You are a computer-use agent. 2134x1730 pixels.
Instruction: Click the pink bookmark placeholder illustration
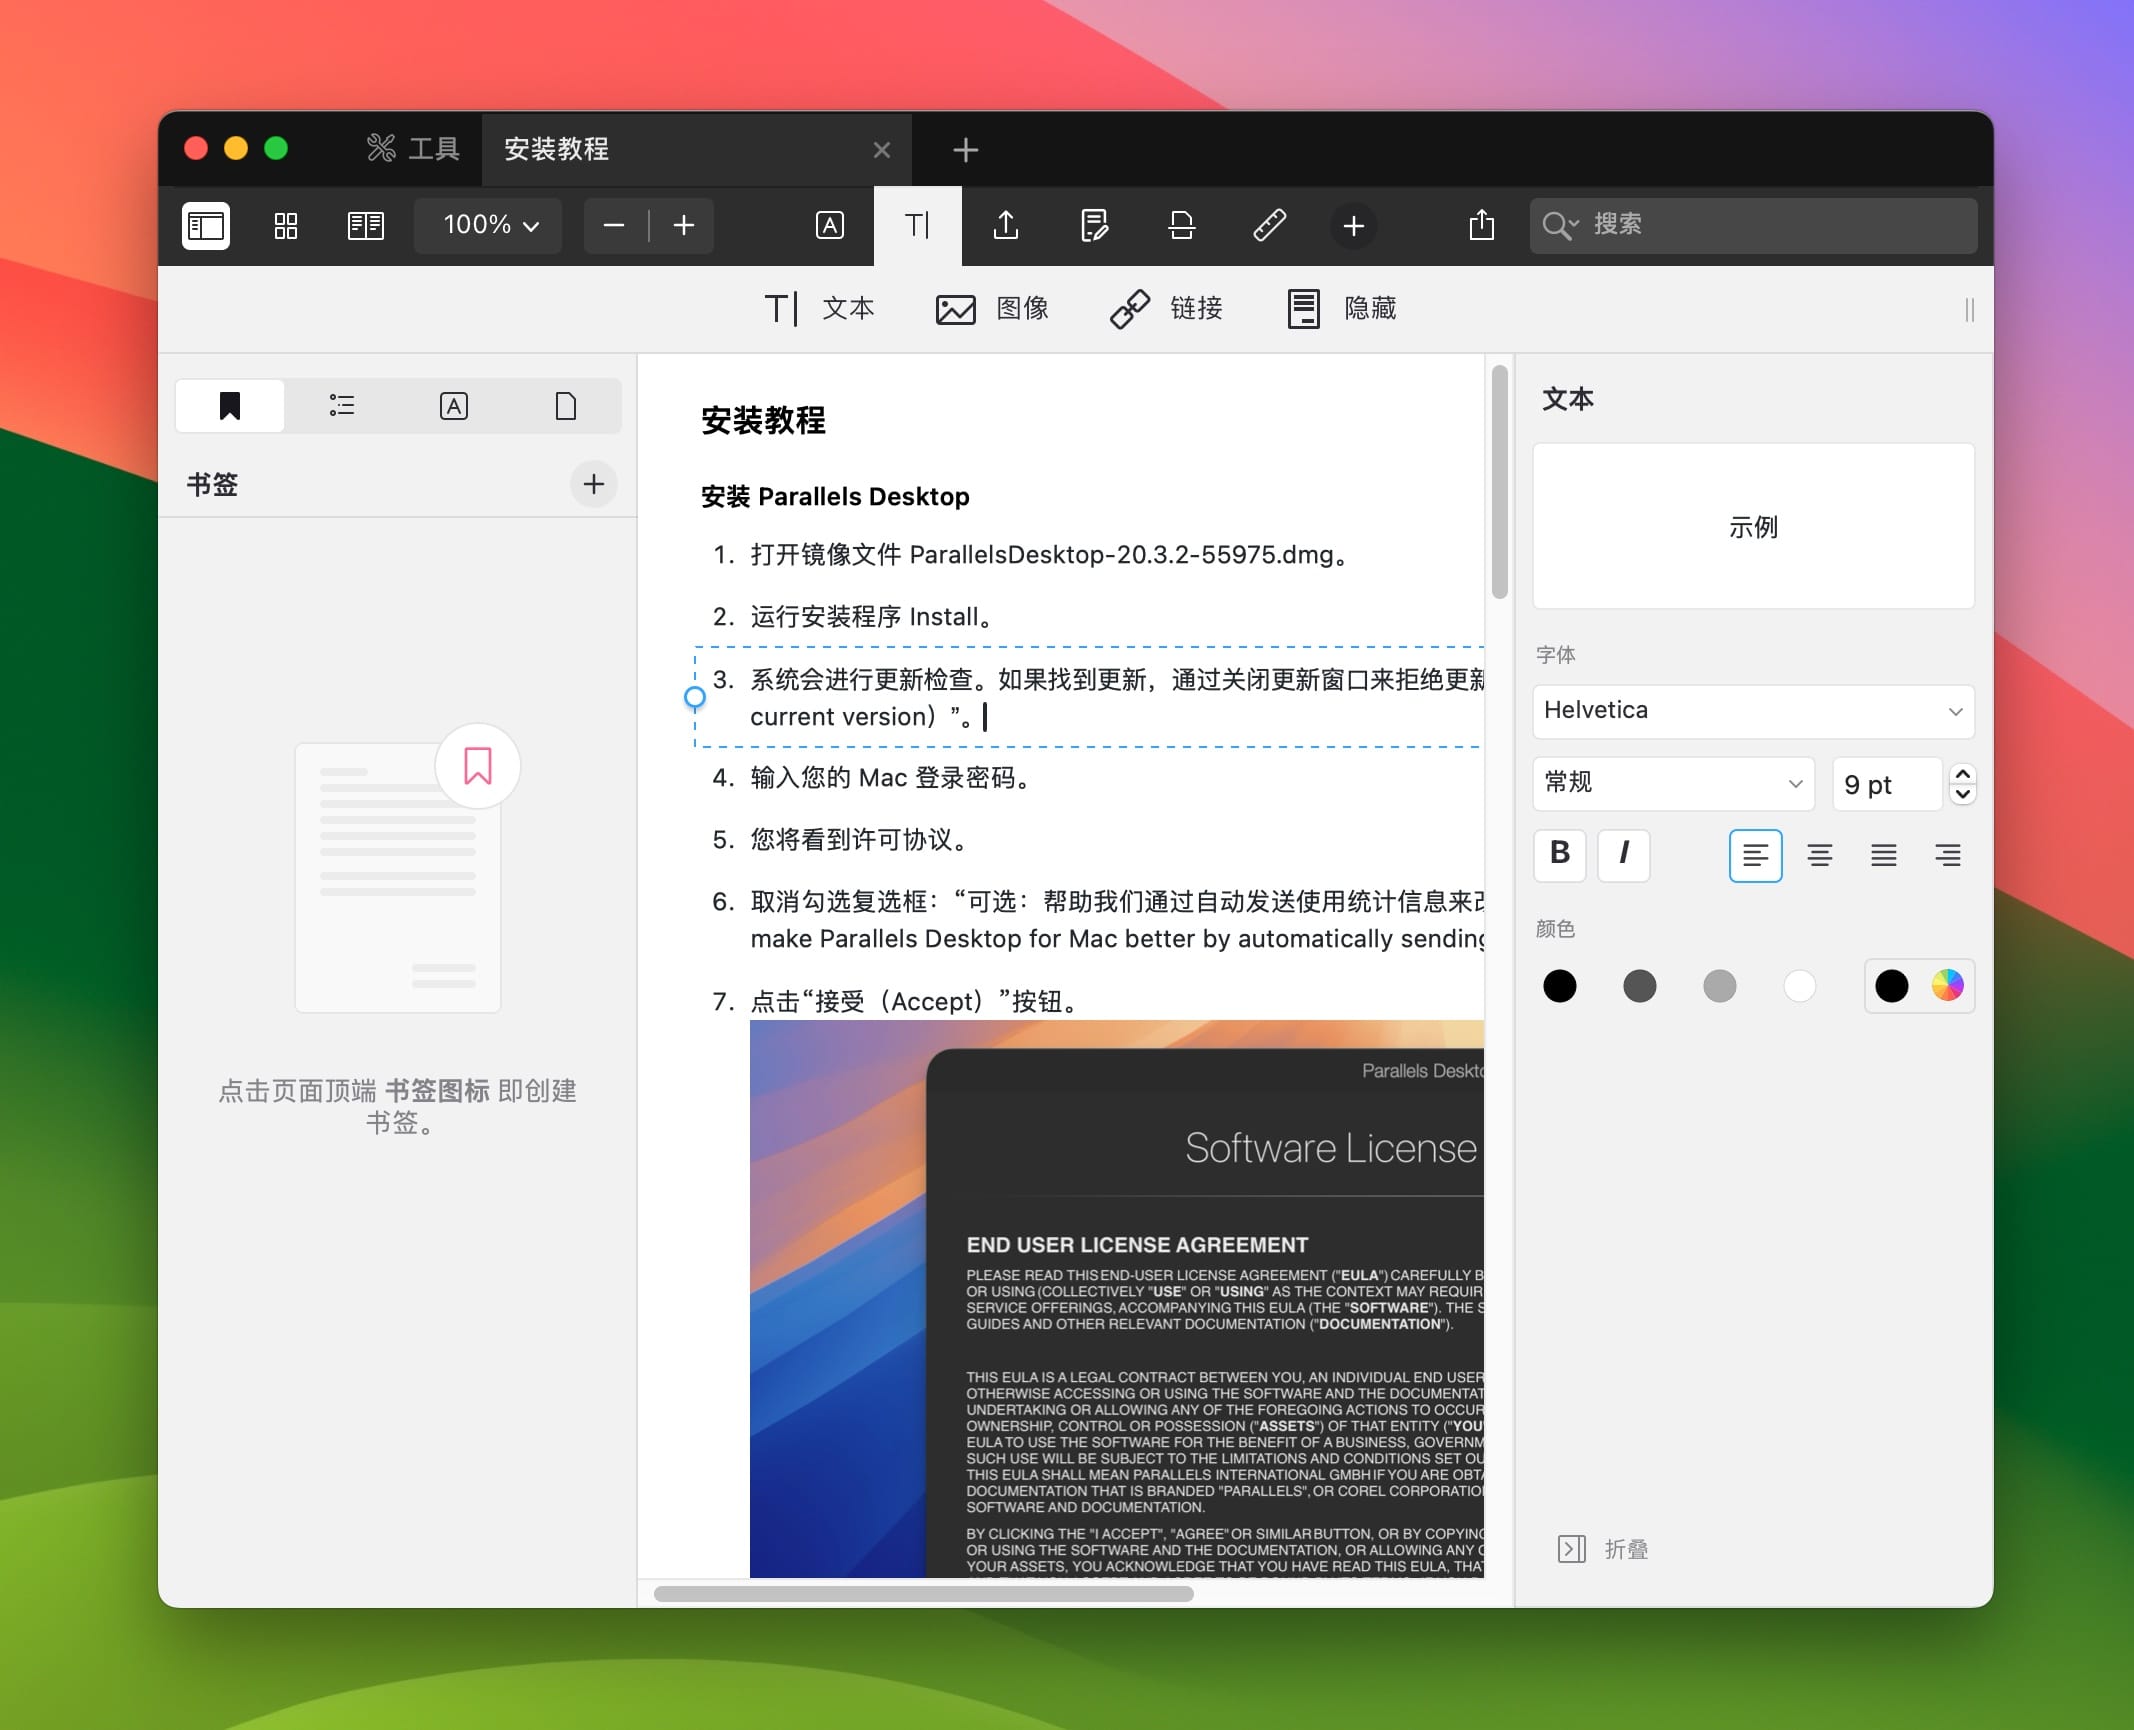click(x=478, y=766)
